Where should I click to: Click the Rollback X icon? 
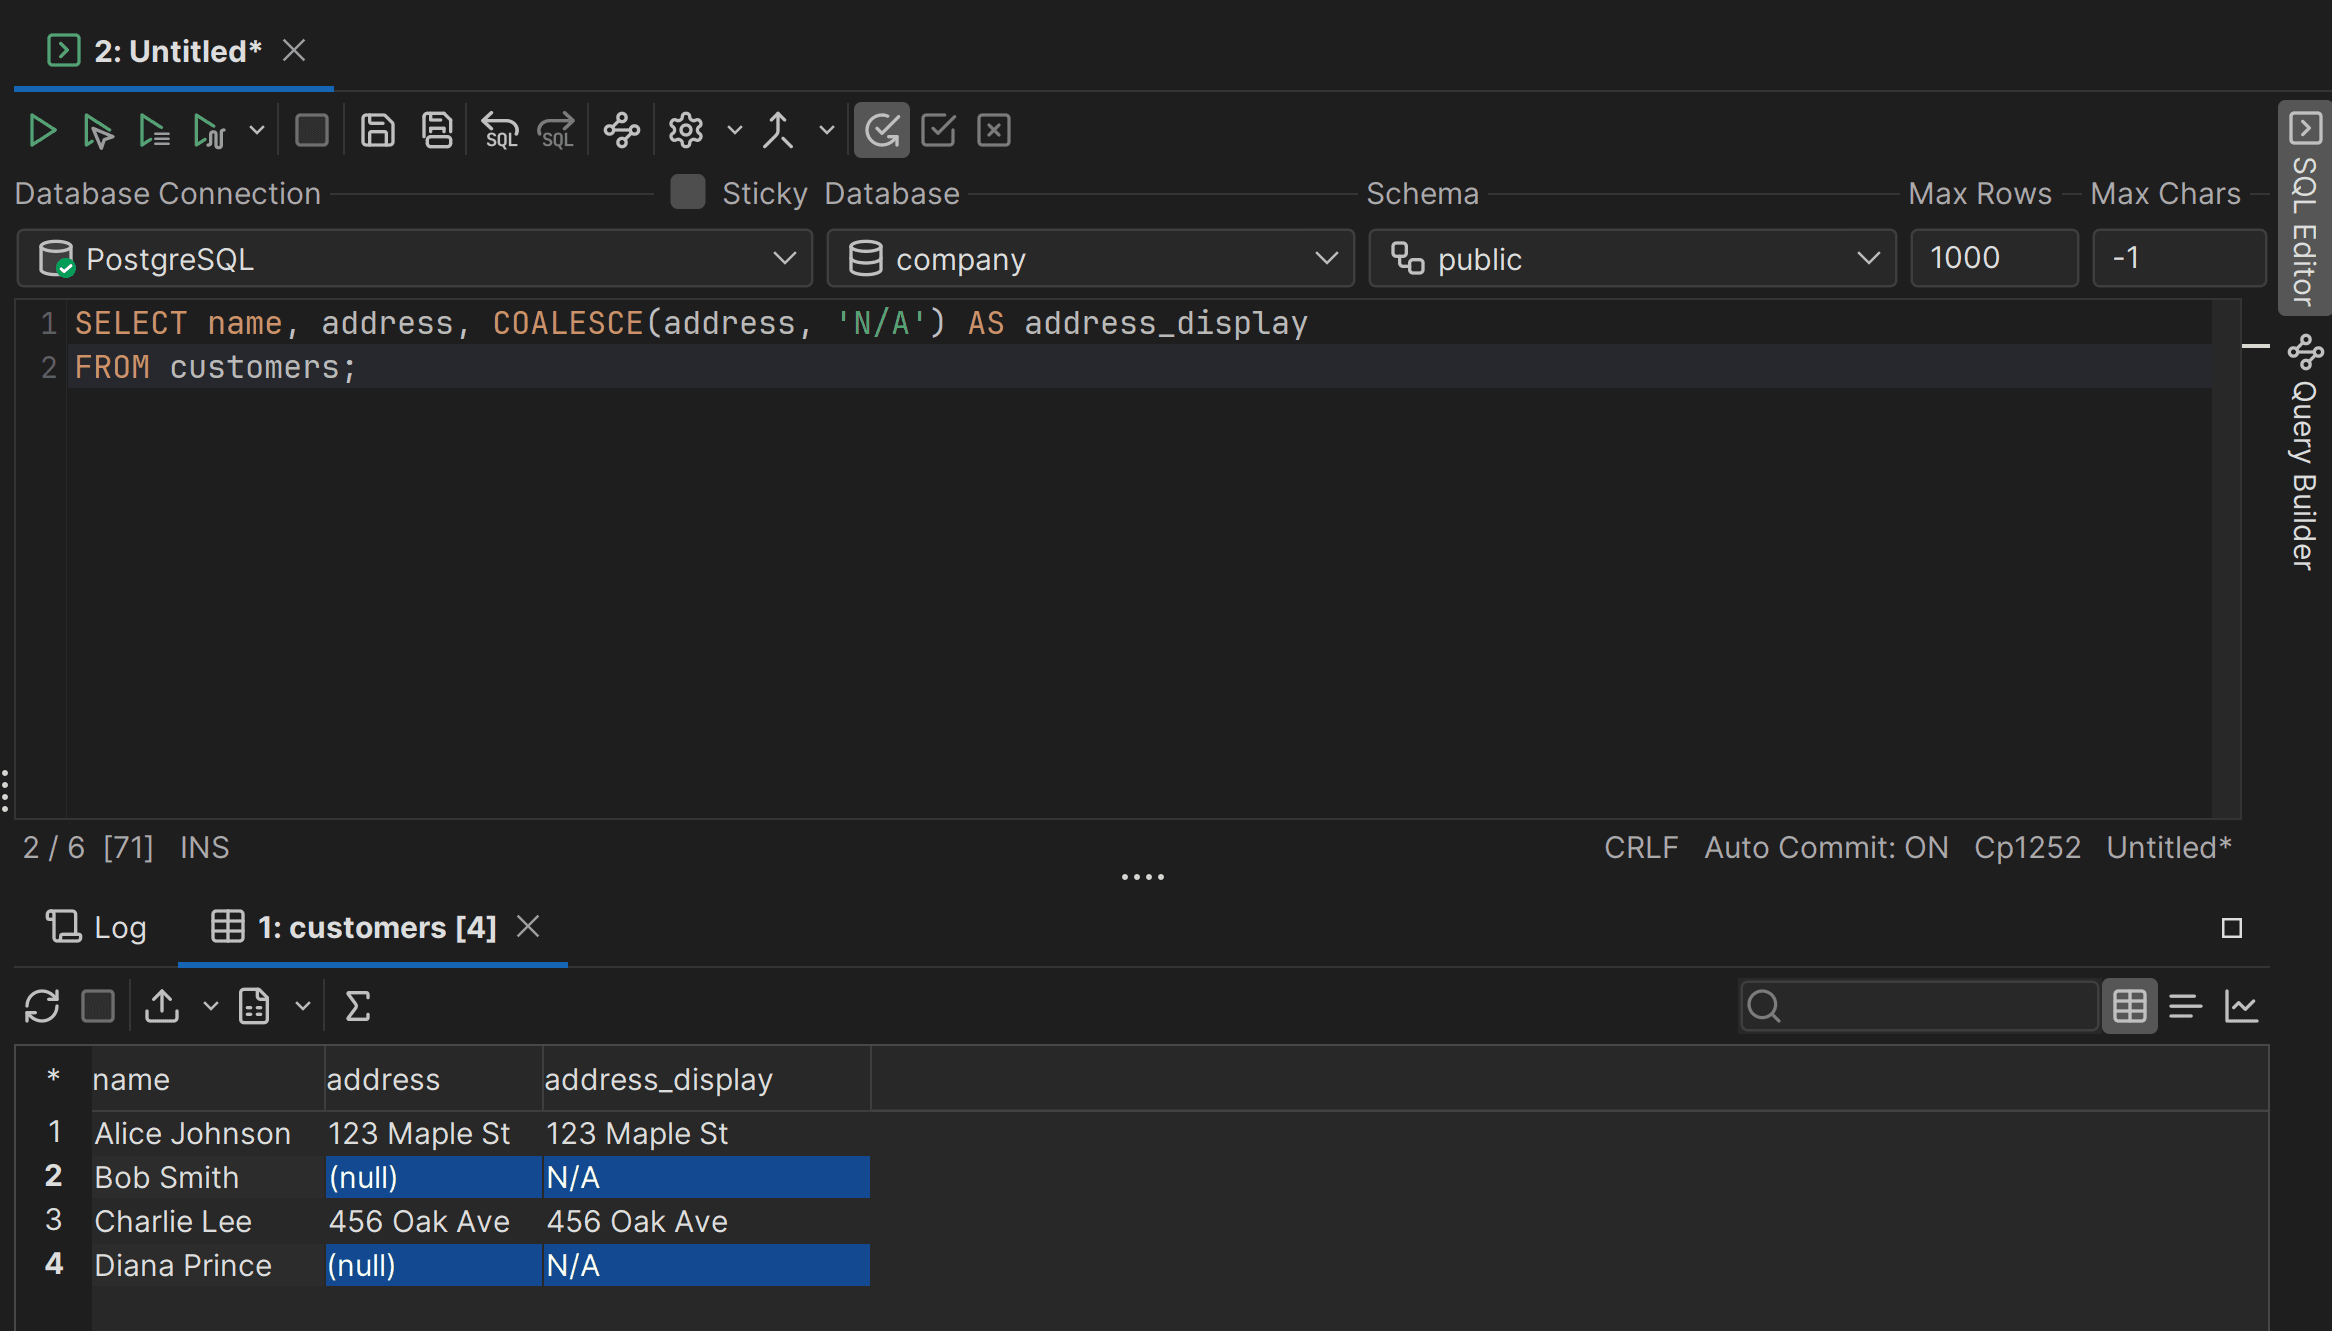point(994,131)
